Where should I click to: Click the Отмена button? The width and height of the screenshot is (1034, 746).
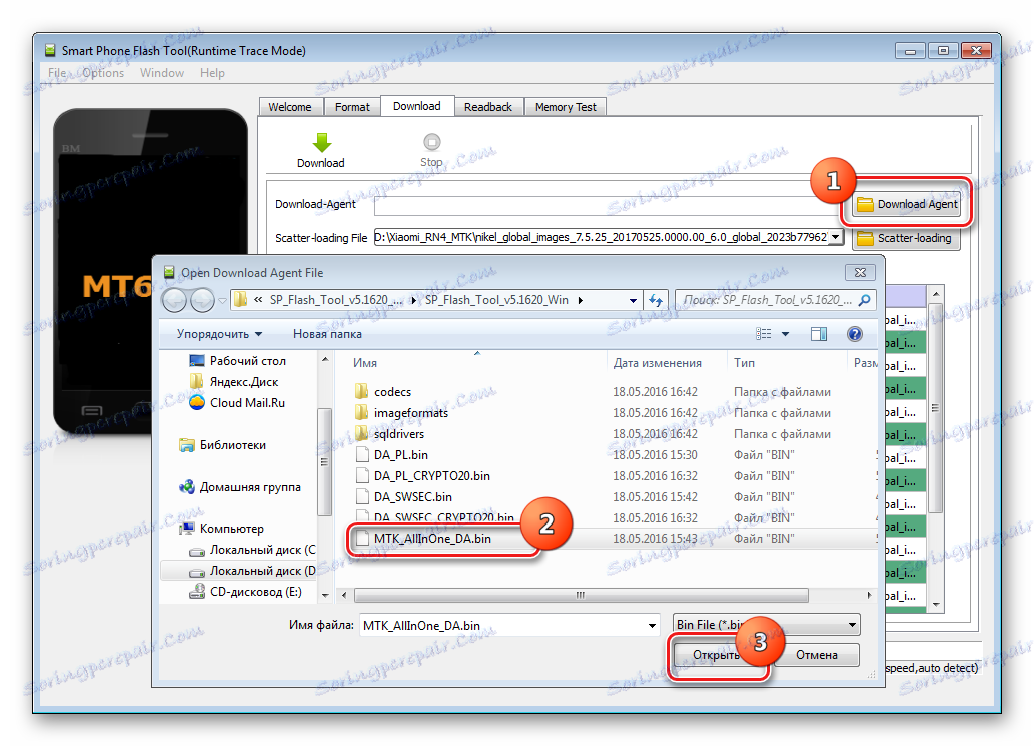pos(816,655)
